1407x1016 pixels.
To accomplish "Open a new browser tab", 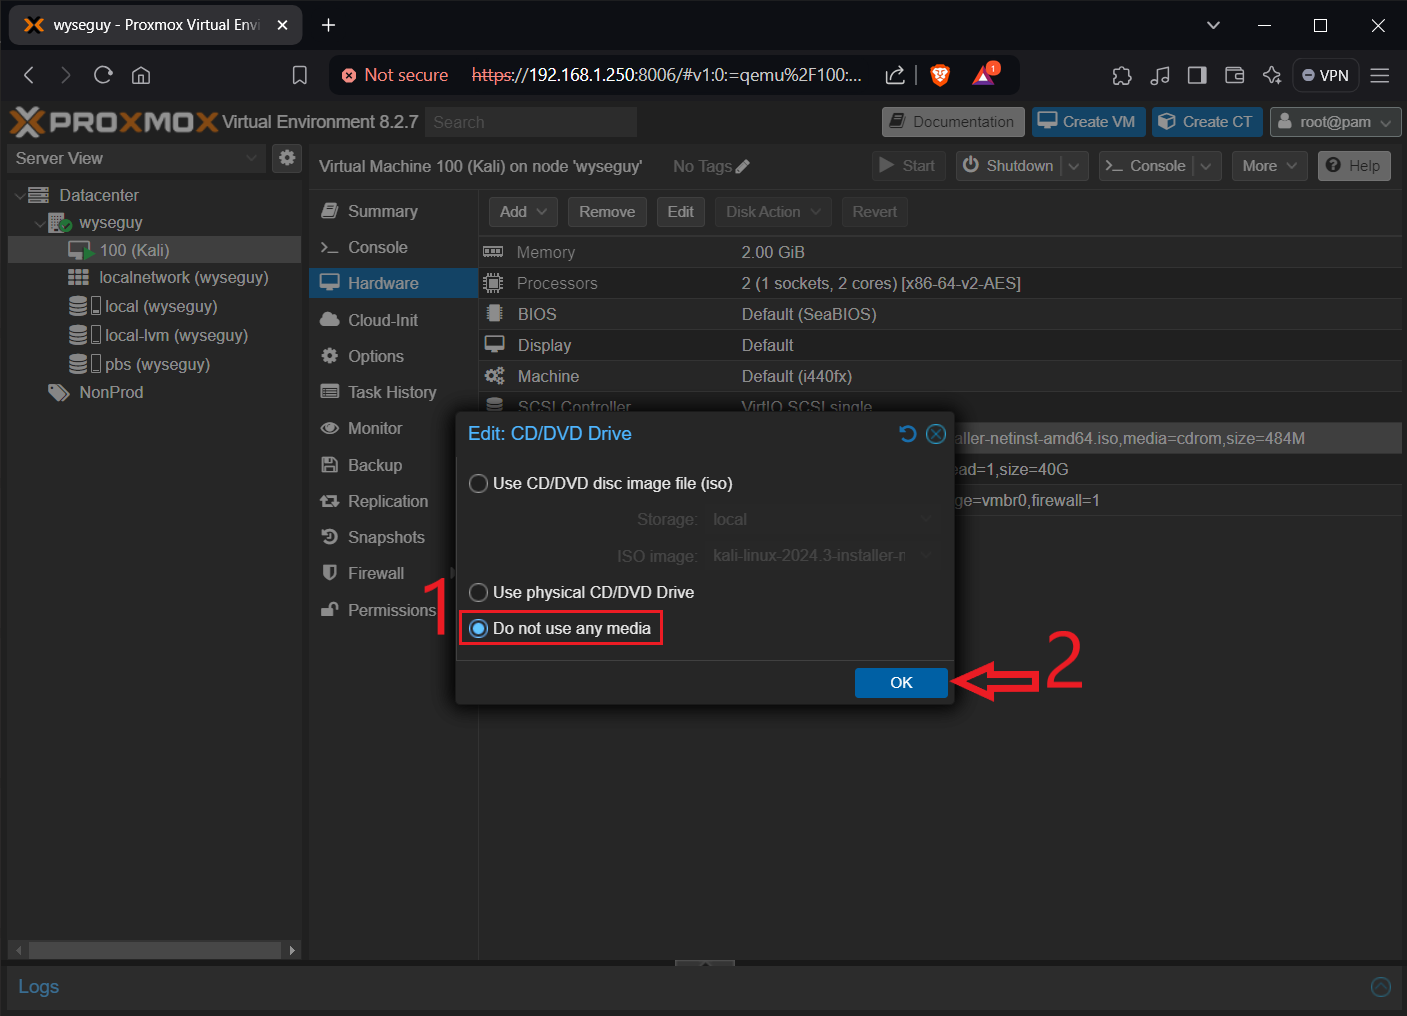I will (328, 25).
